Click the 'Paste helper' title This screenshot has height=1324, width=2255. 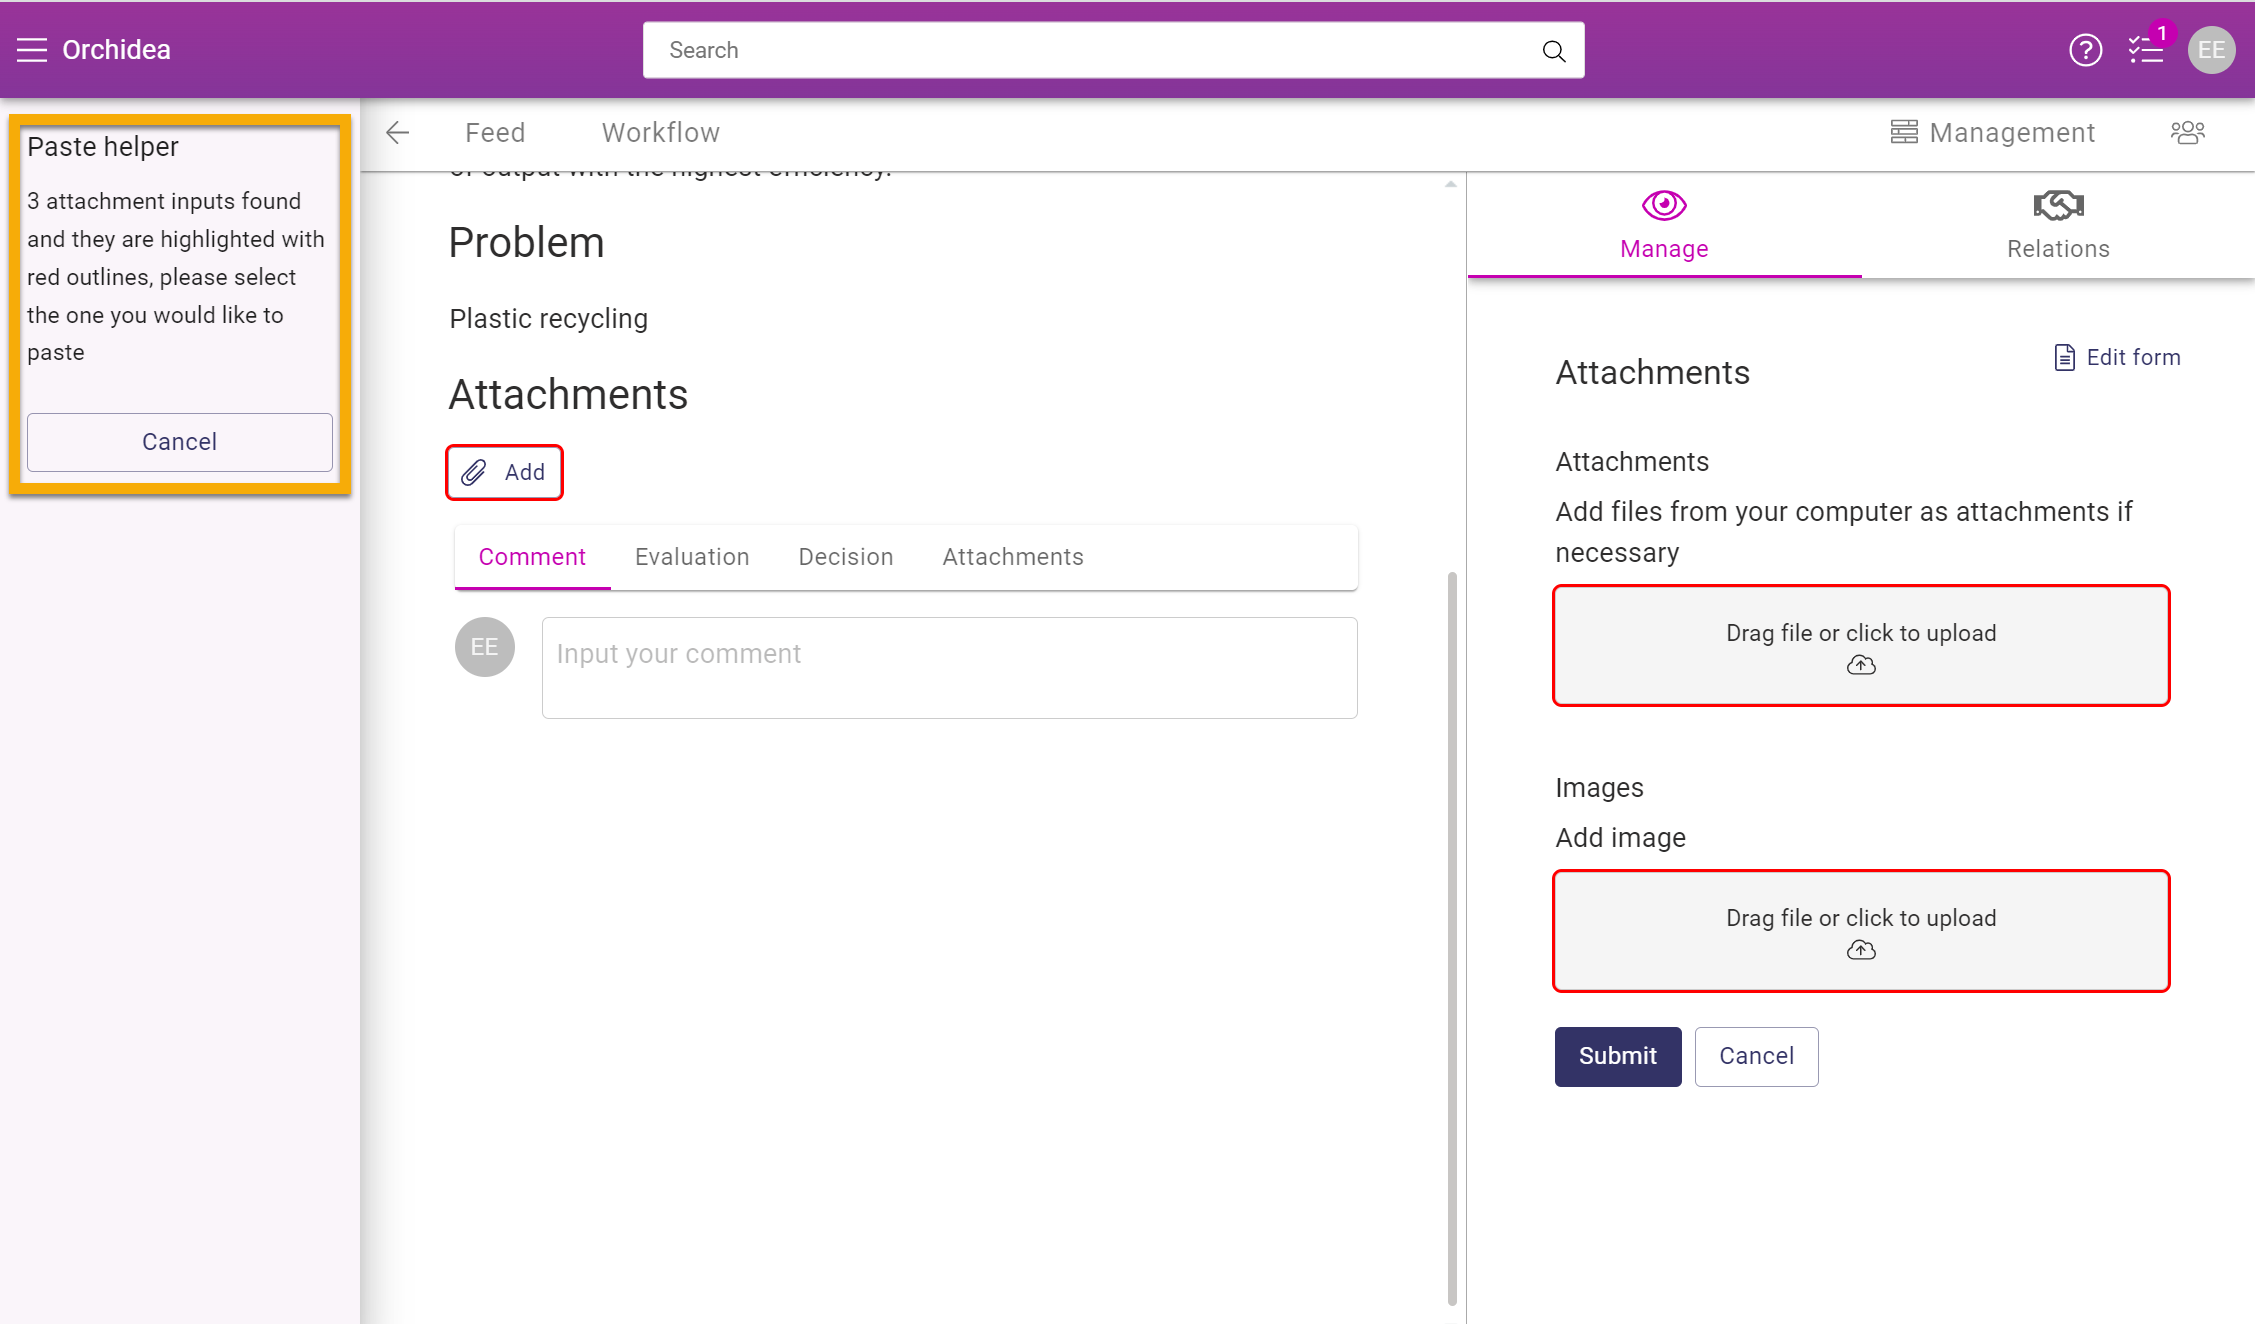[x=103, y=146]
